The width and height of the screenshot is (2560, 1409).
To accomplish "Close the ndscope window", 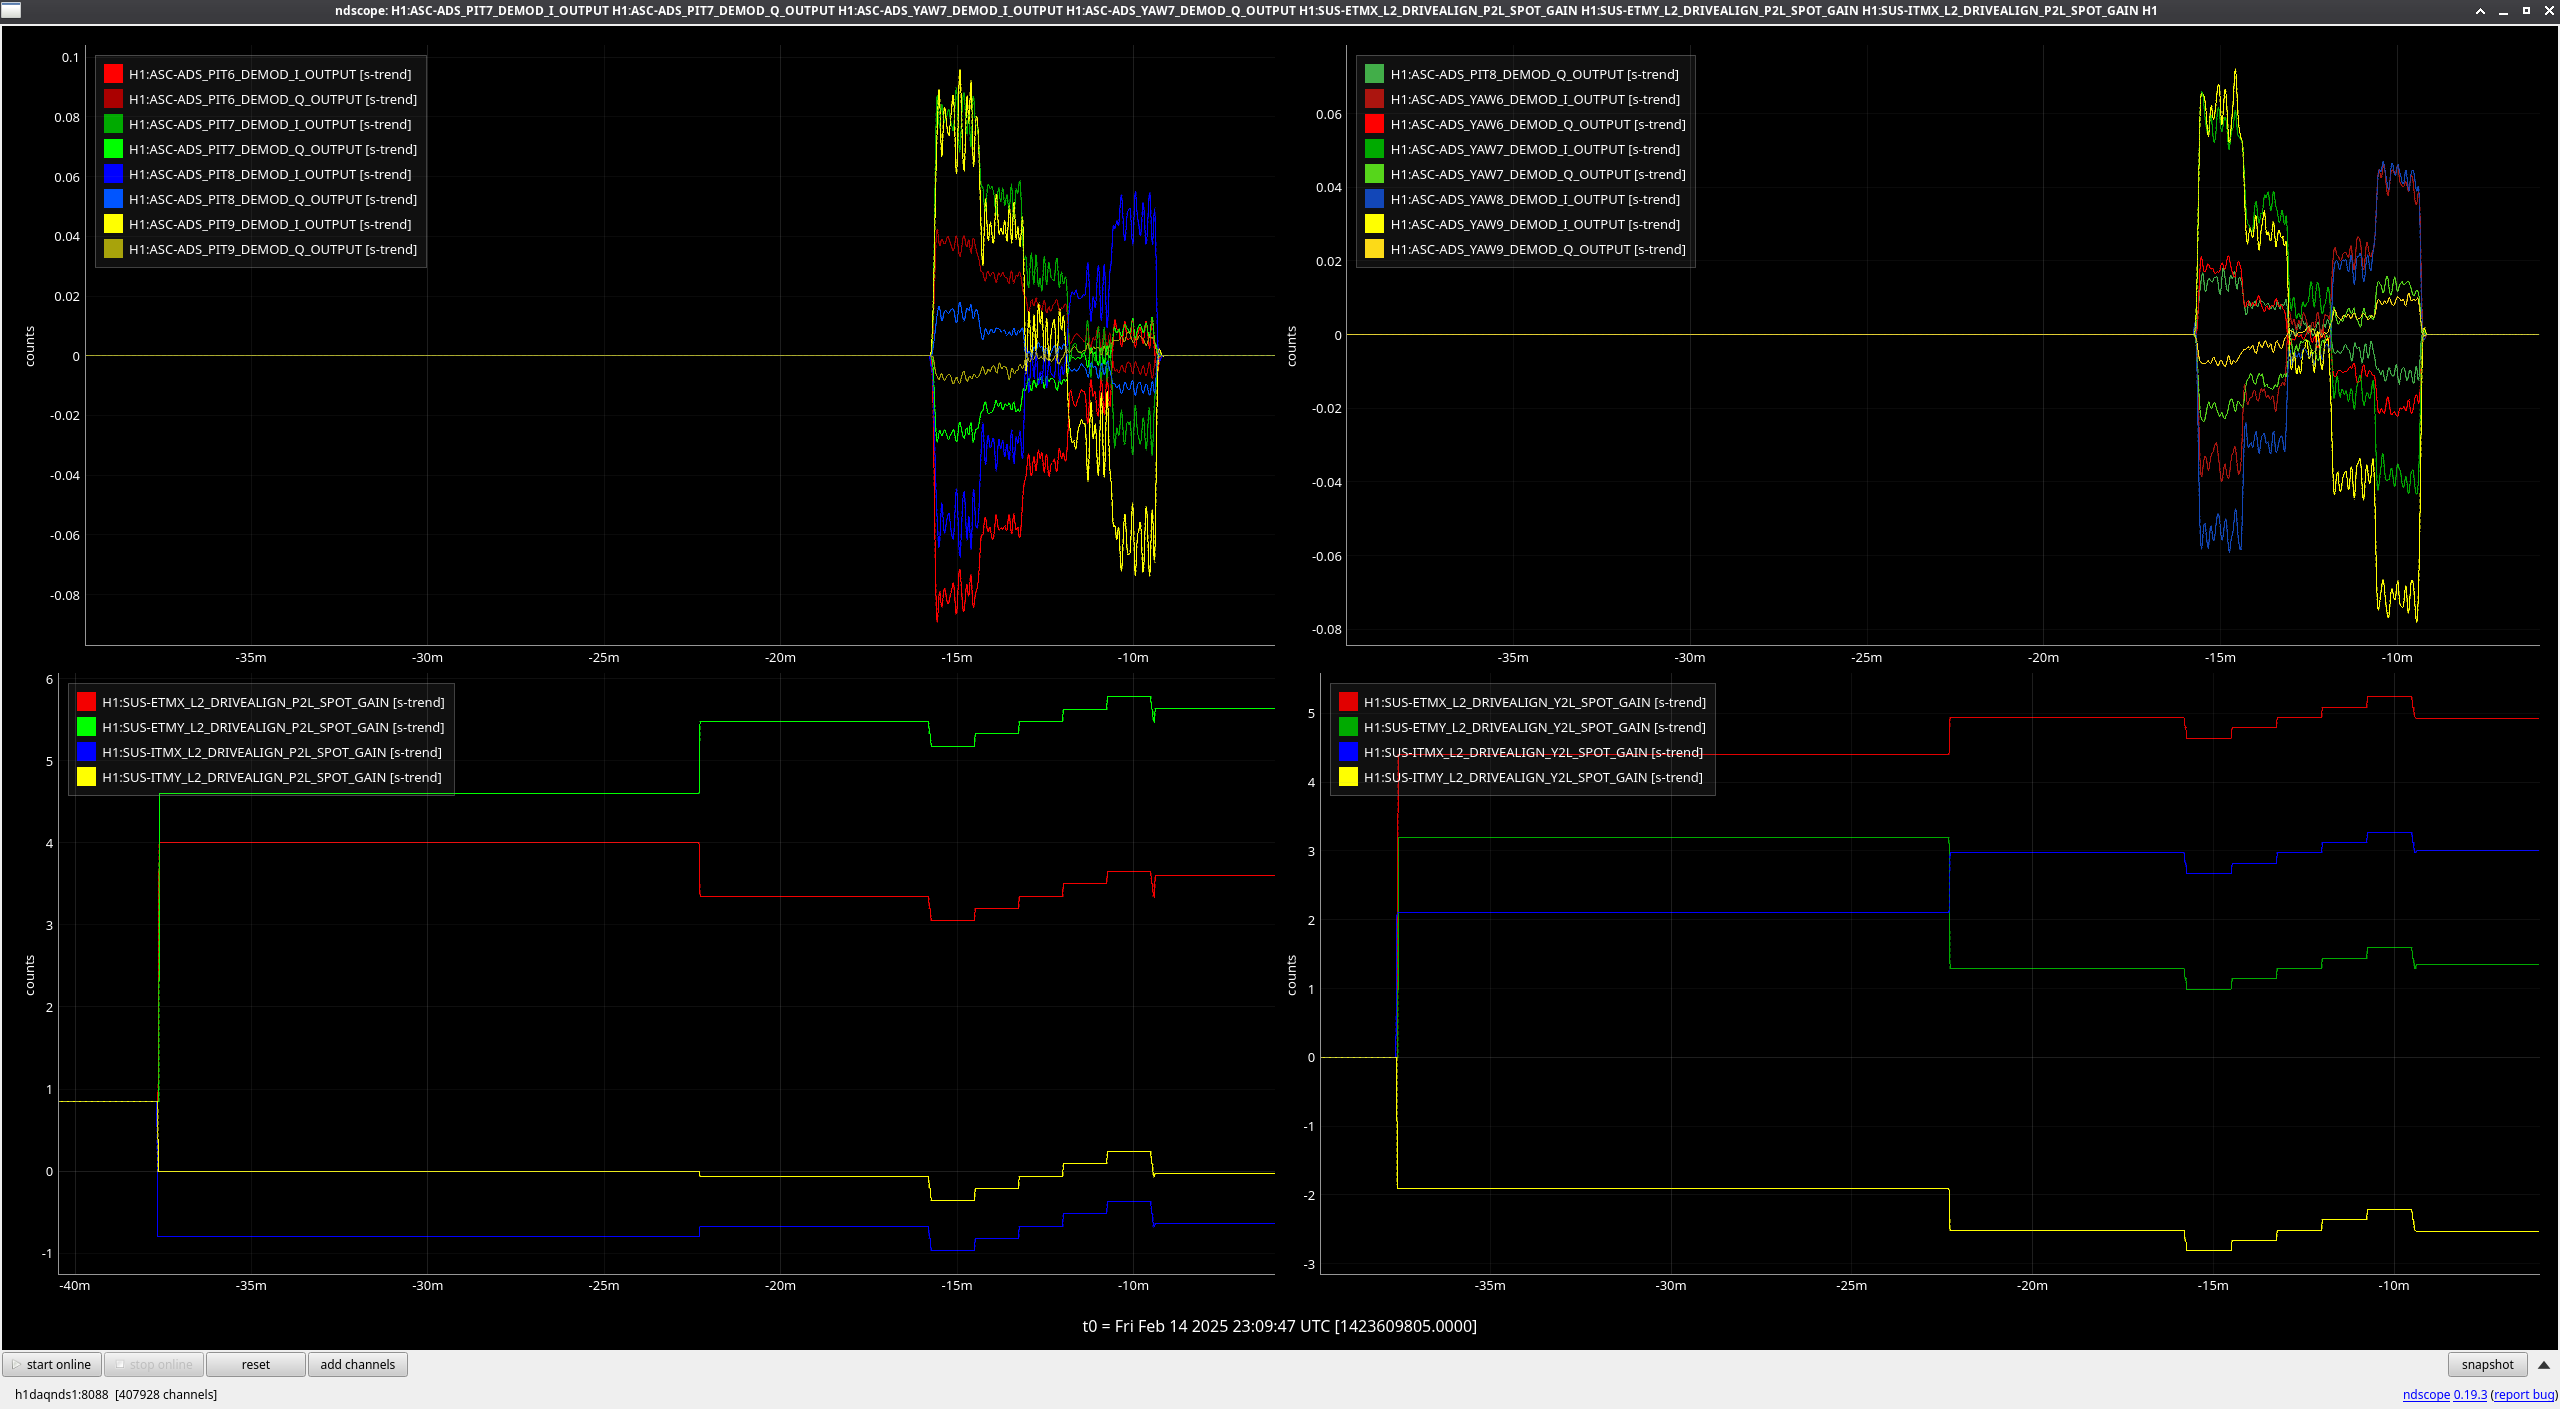I will (2548, 10).
